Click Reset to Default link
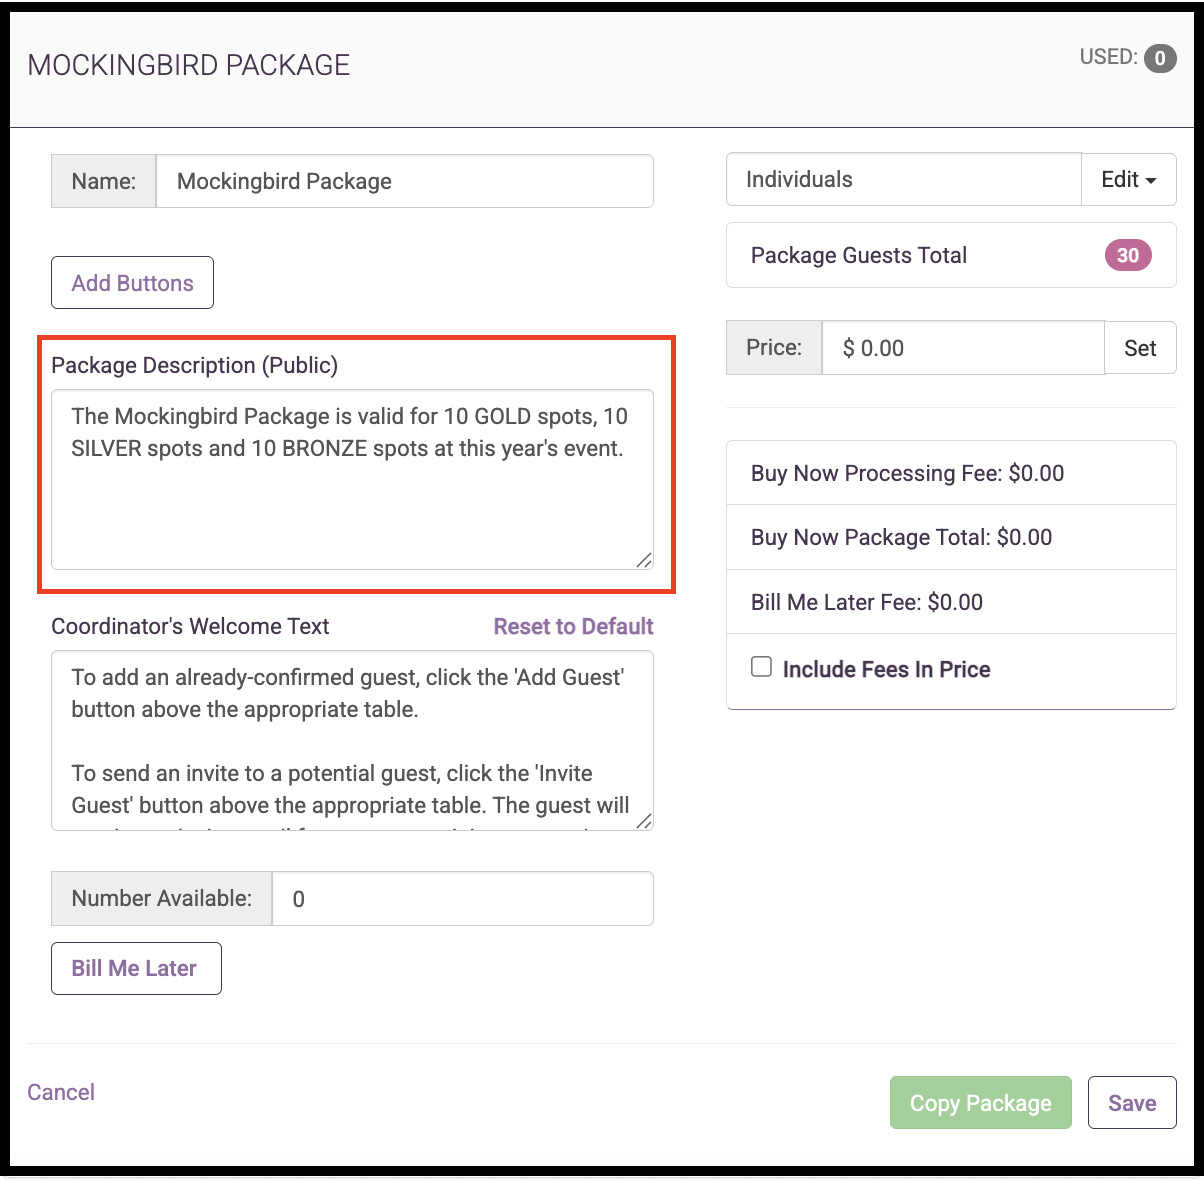 pos(573,626)
